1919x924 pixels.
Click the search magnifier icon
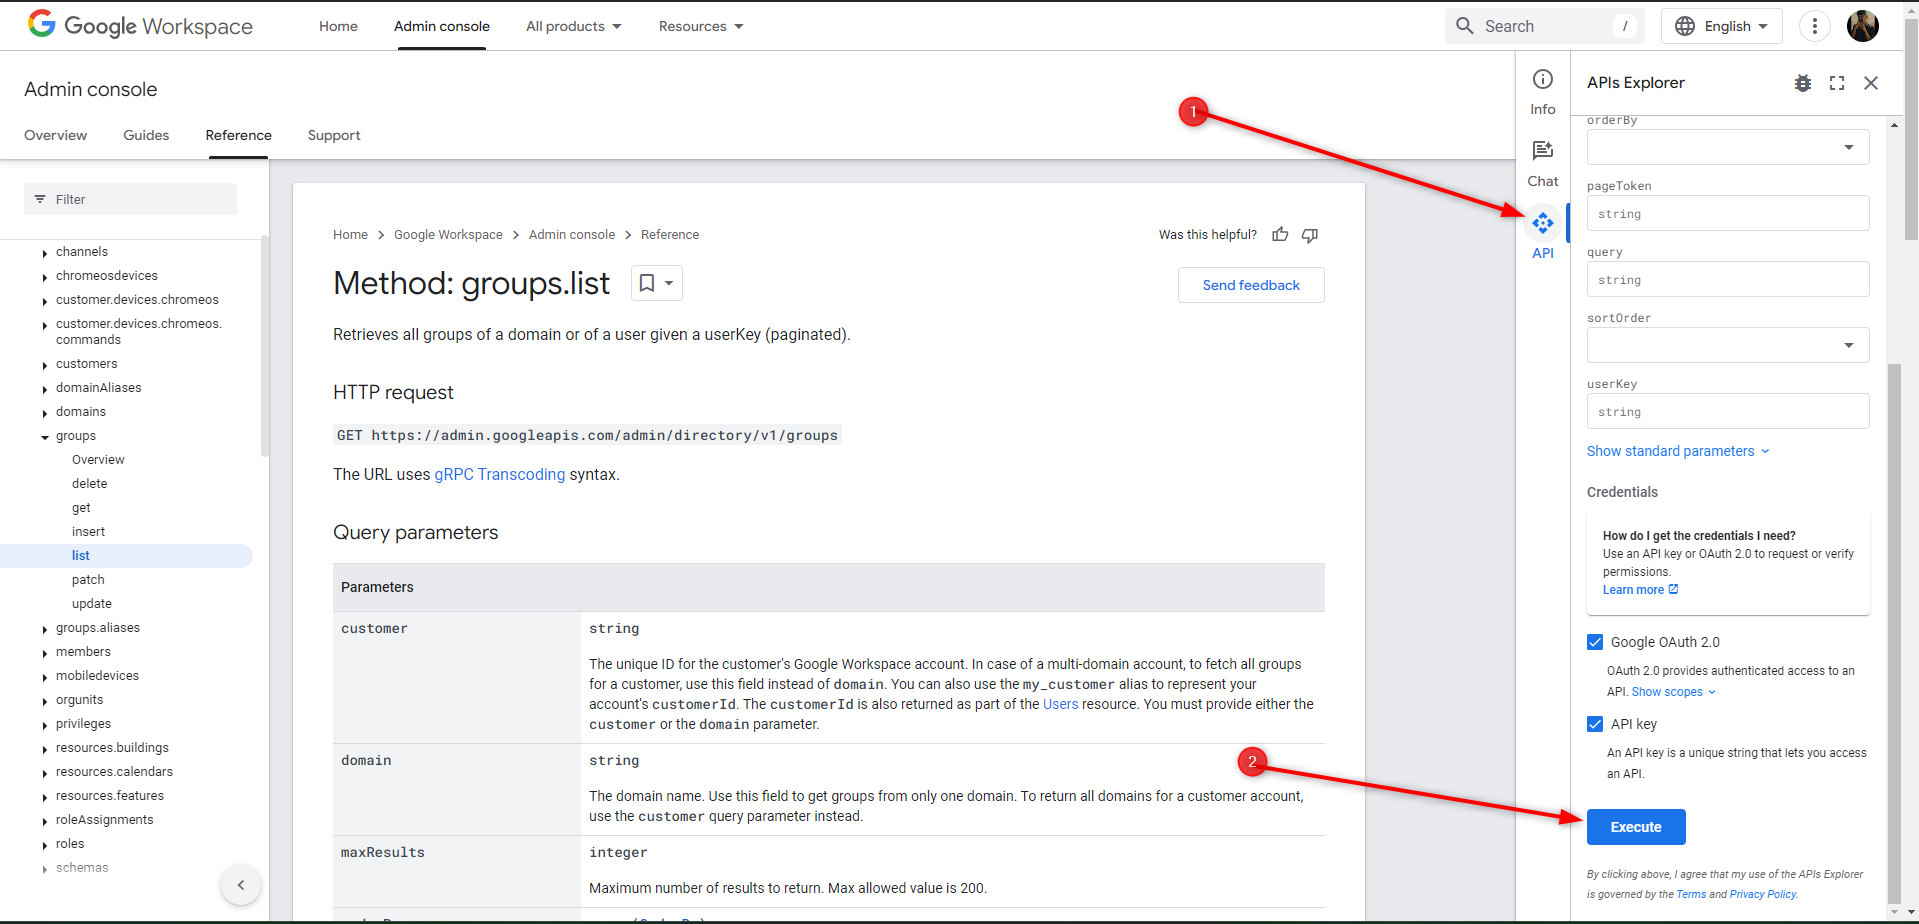click(1465, 26)
